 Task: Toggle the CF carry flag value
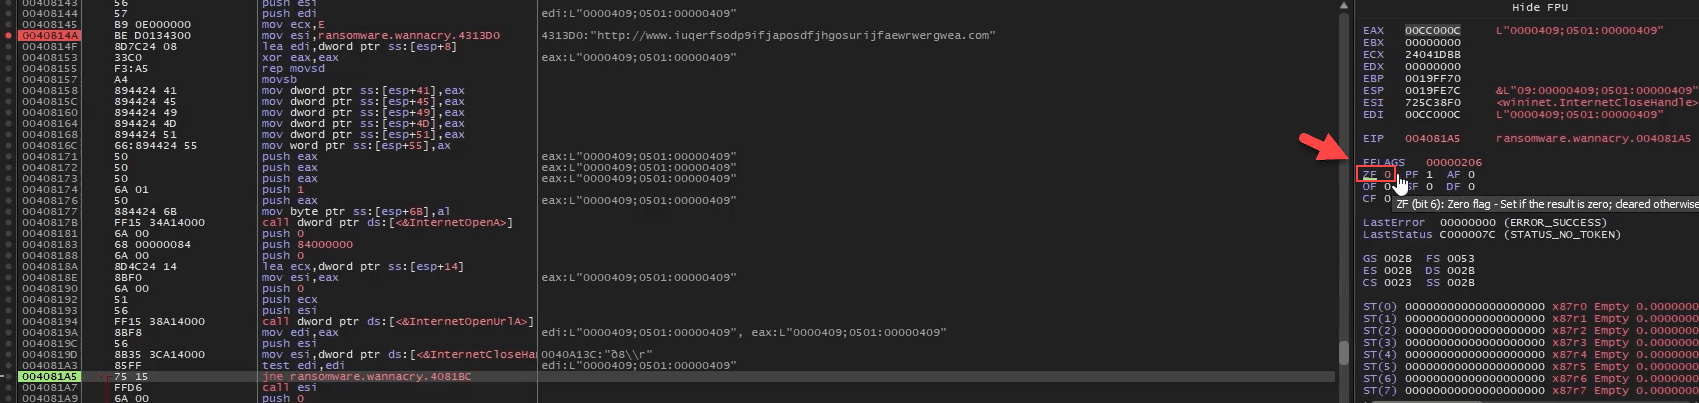coord(1387,199)
